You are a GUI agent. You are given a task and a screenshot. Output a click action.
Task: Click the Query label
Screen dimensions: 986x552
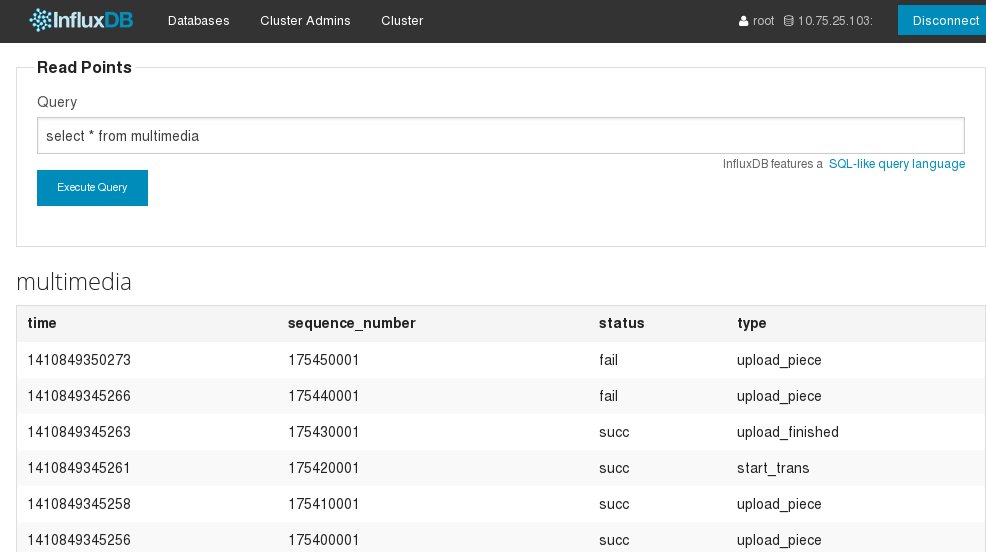click(57, 102)
